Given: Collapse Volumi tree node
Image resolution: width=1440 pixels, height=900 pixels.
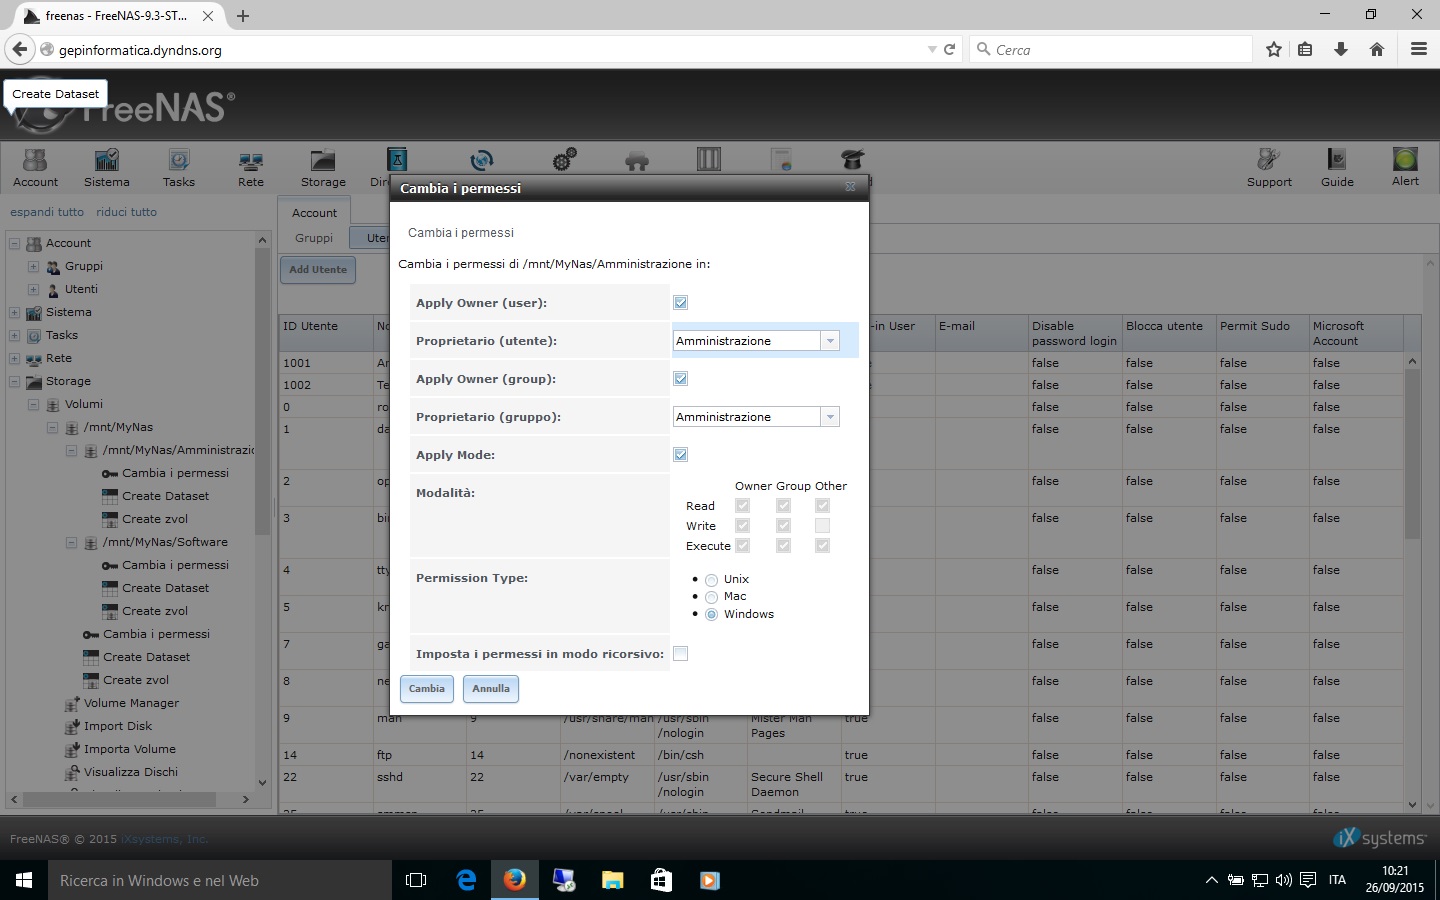Looking at the screenshot, I should (33, 404).
